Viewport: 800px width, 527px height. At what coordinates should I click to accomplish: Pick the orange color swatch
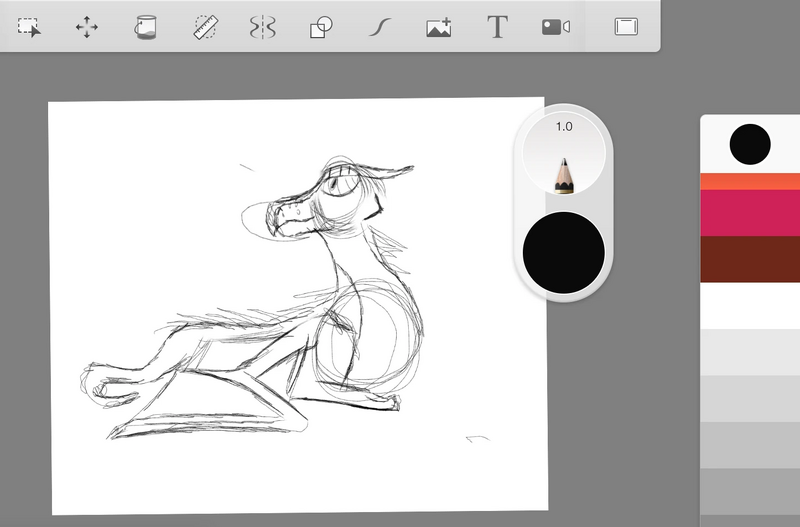click(749, 181)
